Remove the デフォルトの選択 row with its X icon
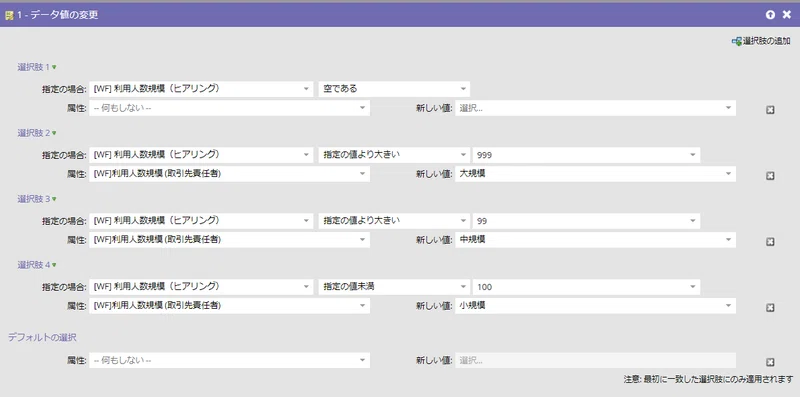 (x=770, y=362)
